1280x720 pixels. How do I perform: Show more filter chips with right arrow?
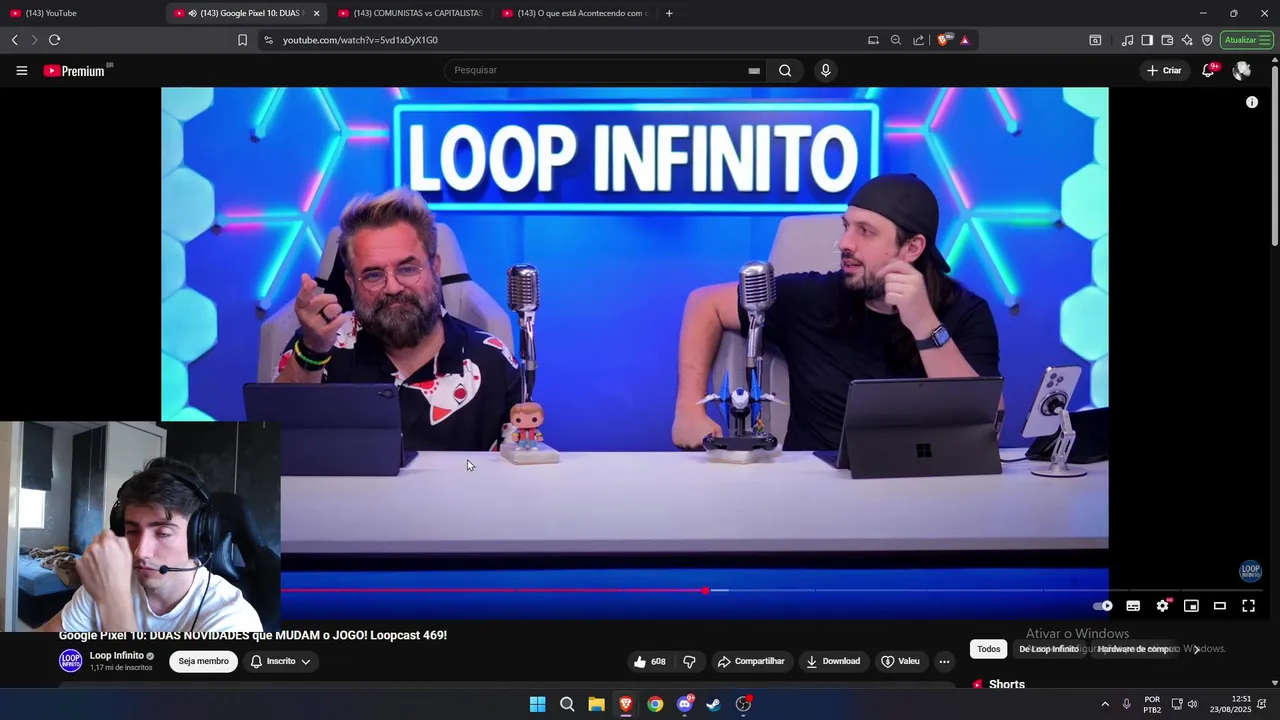pos(1196,649)
